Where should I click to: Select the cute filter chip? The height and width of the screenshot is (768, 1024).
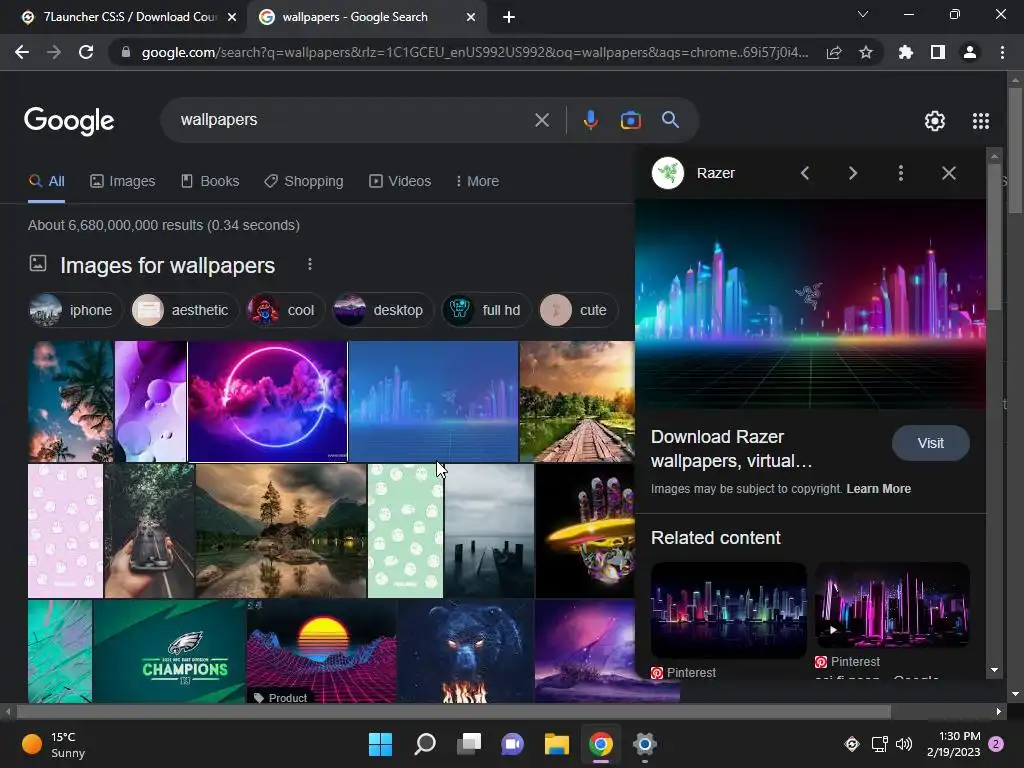click(578, 310)
